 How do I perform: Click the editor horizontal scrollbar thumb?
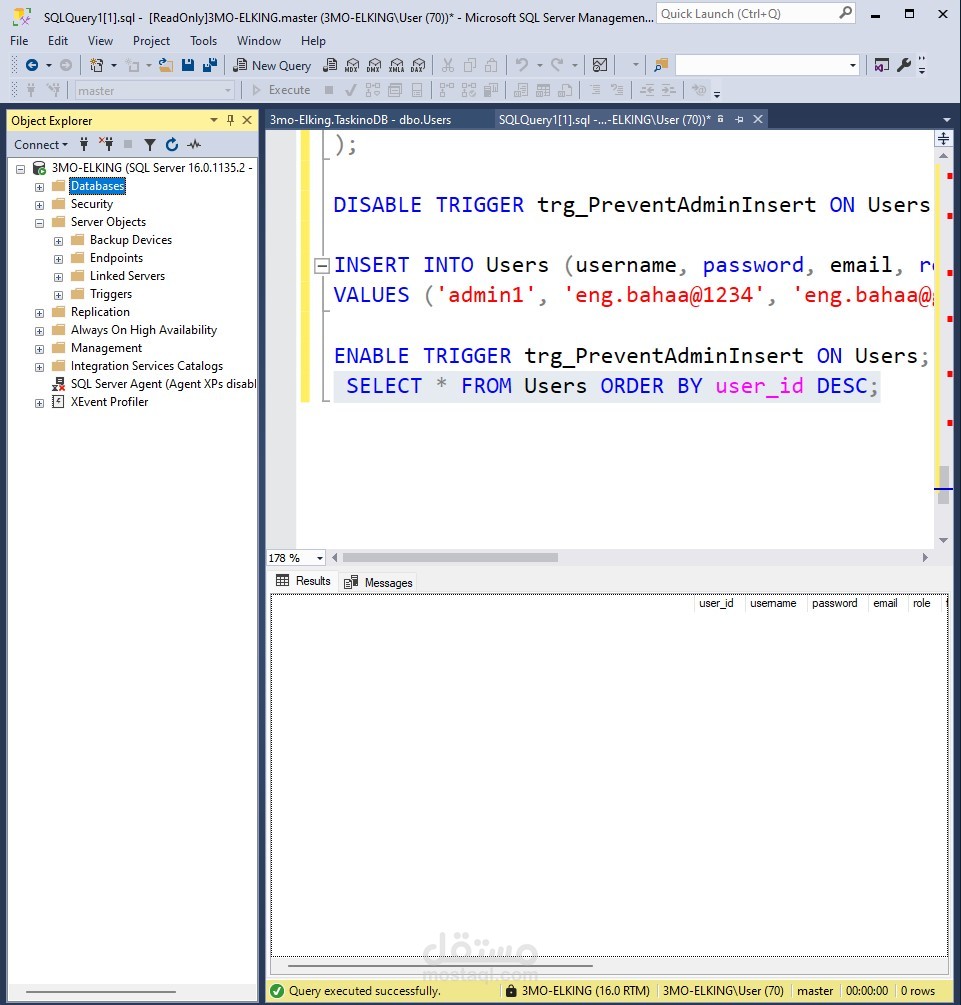[450, 558]
